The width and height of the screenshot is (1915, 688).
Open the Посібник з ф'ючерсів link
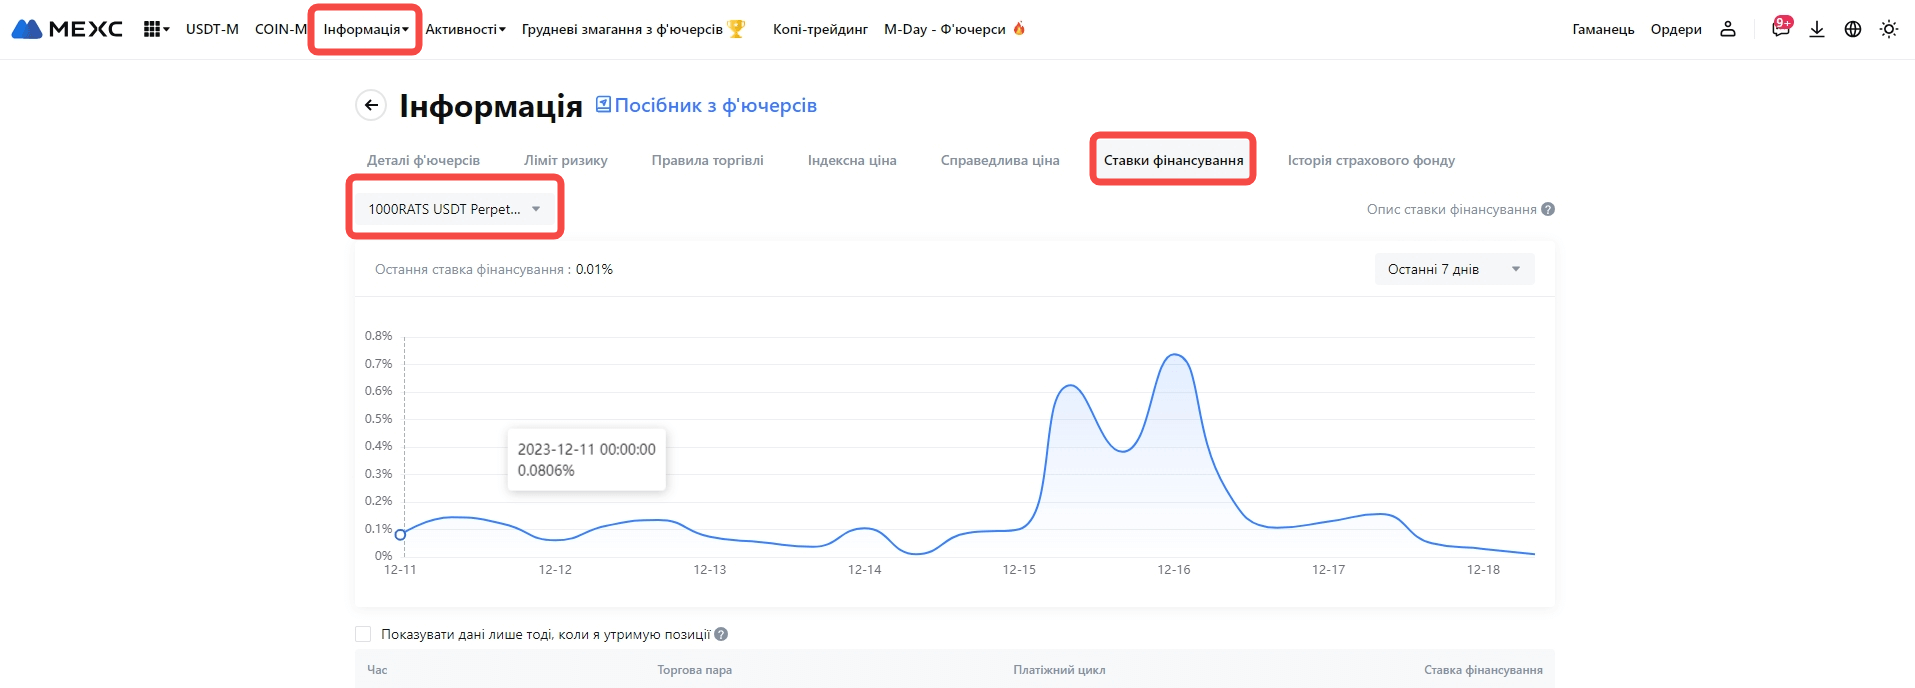[x=707, y=105]
